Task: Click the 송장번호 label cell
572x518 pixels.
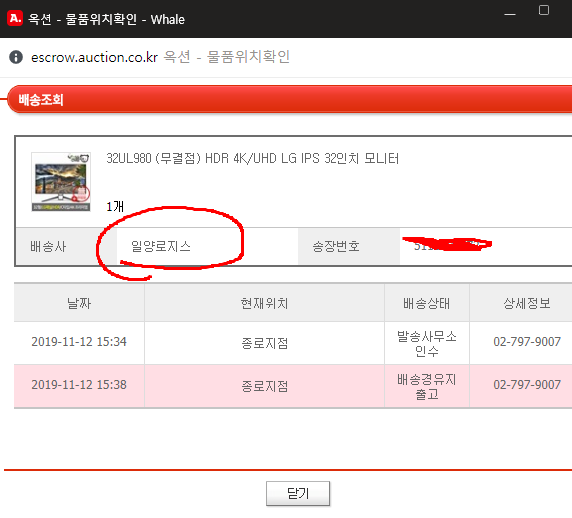Action: [349, 246]
